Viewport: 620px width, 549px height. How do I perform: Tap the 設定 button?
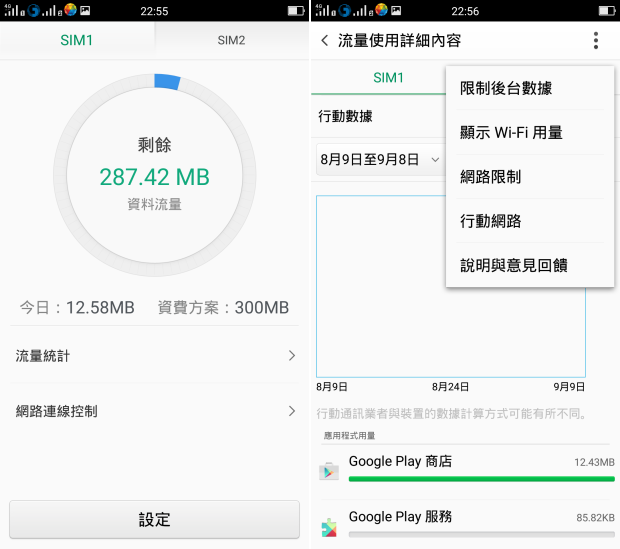[155, 519]
